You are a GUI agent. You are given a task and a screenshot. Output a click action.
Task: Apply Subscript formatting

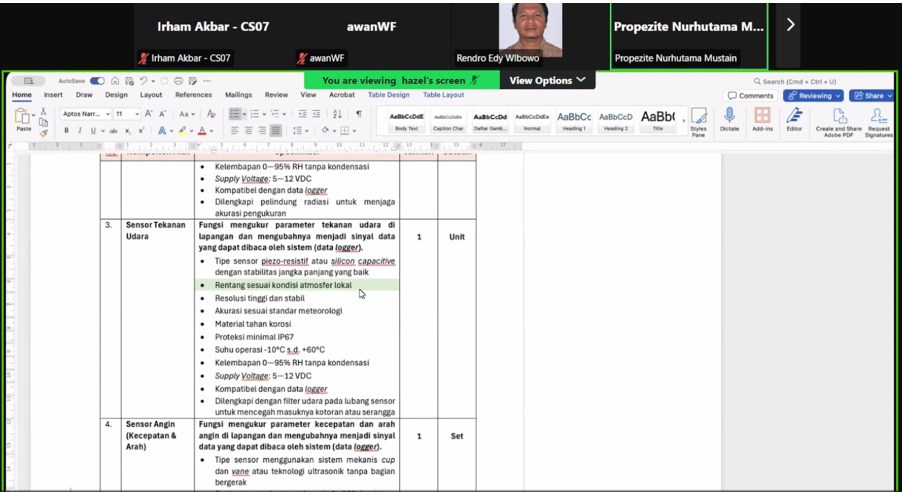click(x=128, y=131)
